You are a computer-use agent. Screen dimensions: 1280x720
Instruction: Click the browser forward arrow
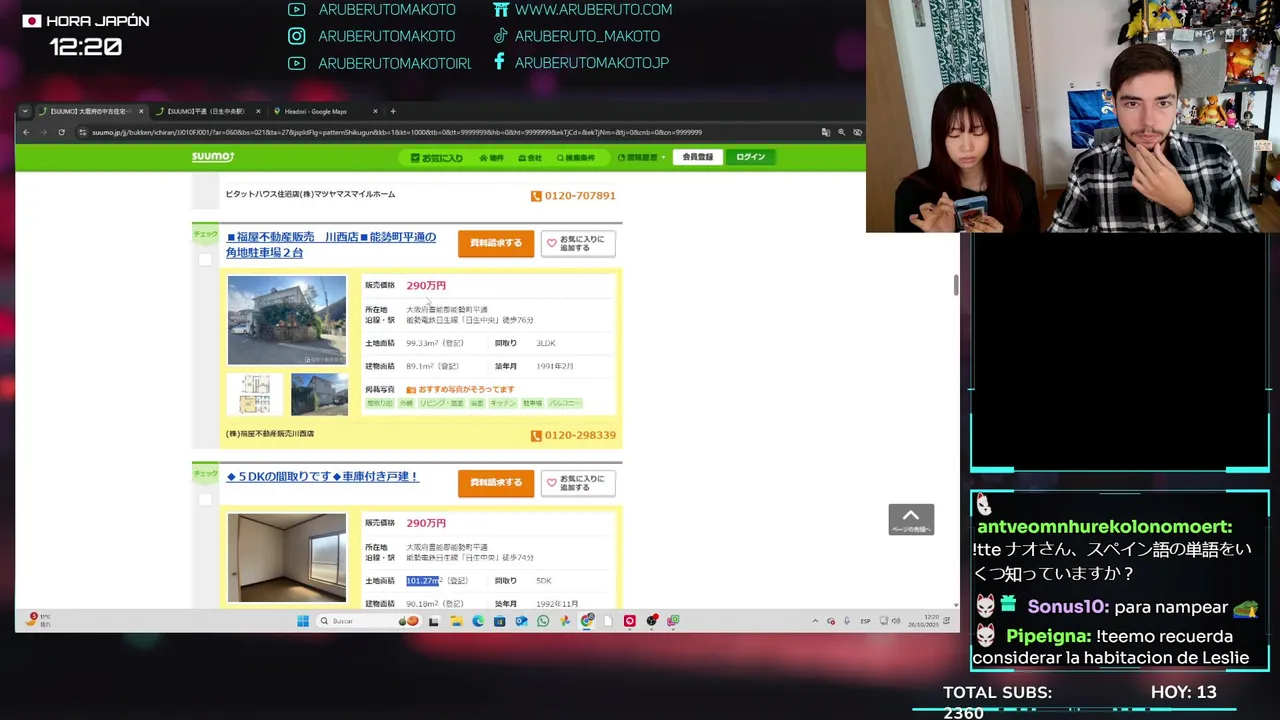point(44,132)
